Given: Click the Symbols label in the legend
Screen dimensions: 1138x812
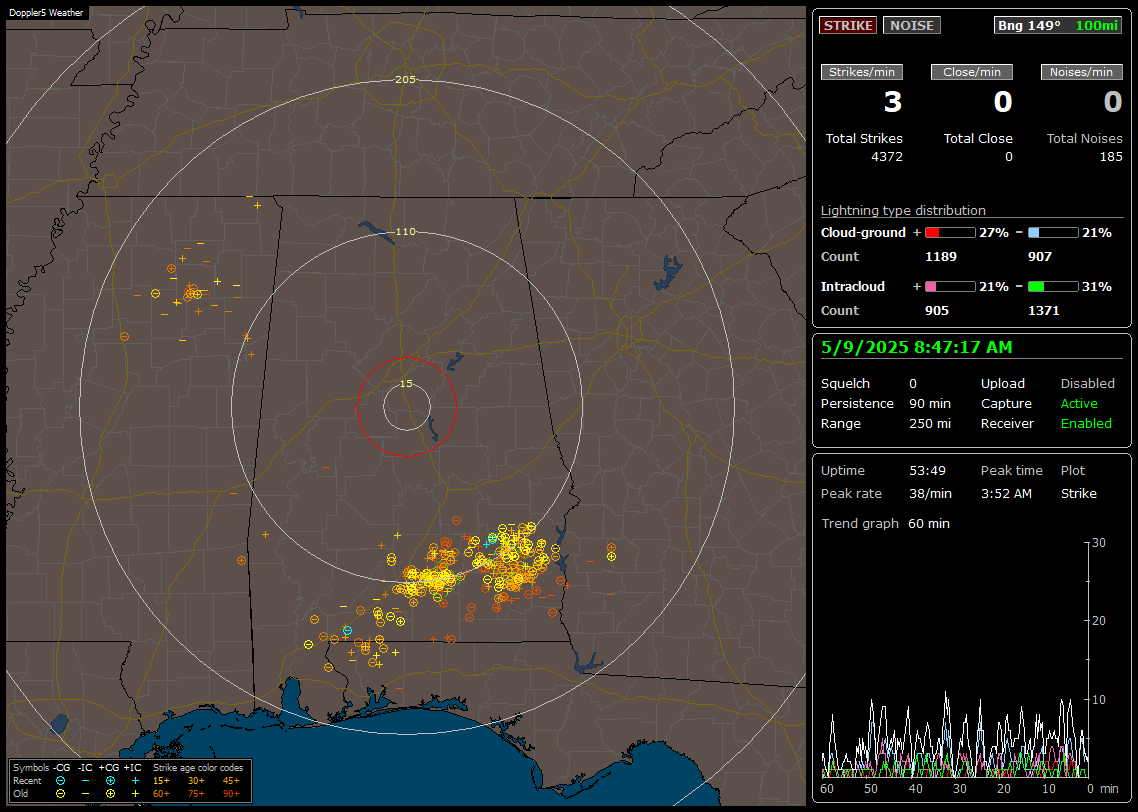Looking at the screenshot, I should (30, 768).
